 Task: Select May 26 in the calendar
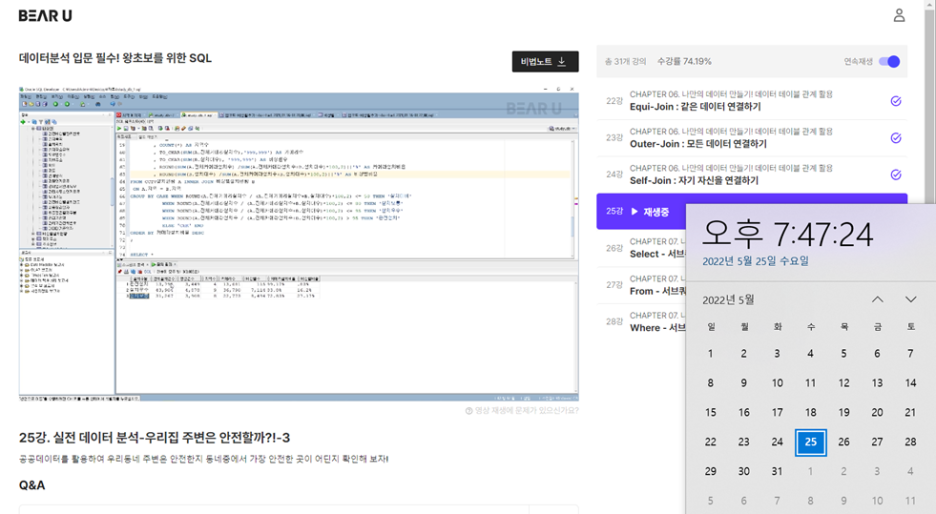tap(844, 442)
